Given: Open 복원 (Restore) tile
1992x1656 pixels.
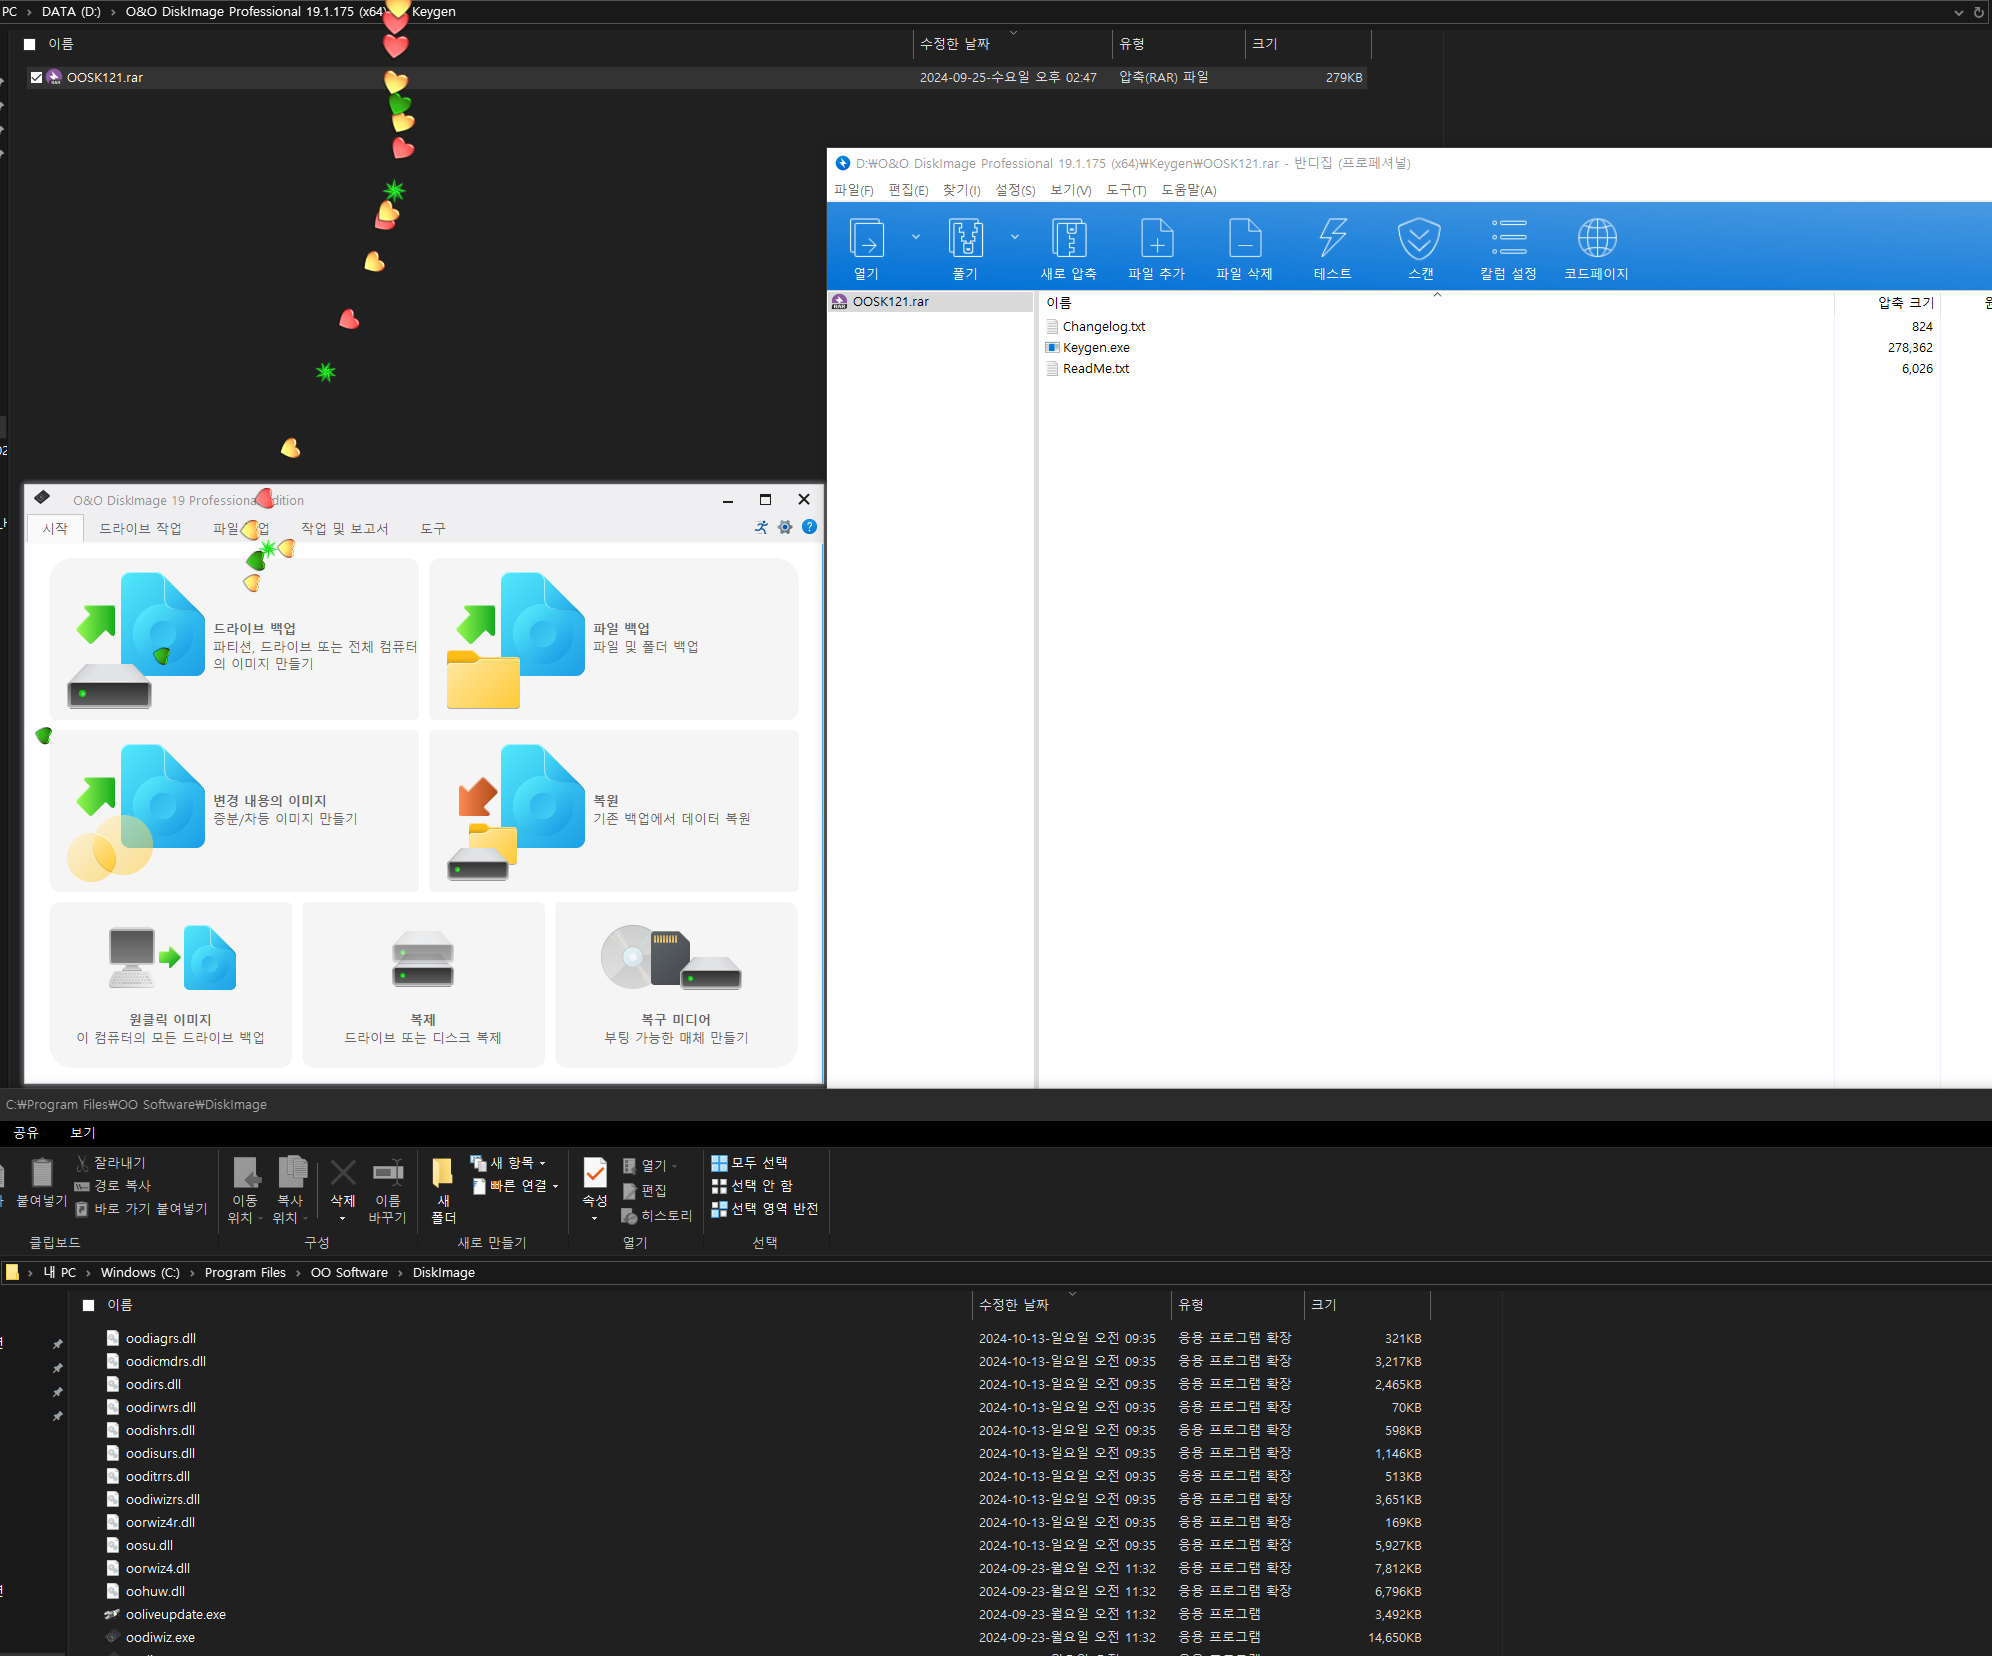Looking at the screenshot, I should [x=614, y=811].
